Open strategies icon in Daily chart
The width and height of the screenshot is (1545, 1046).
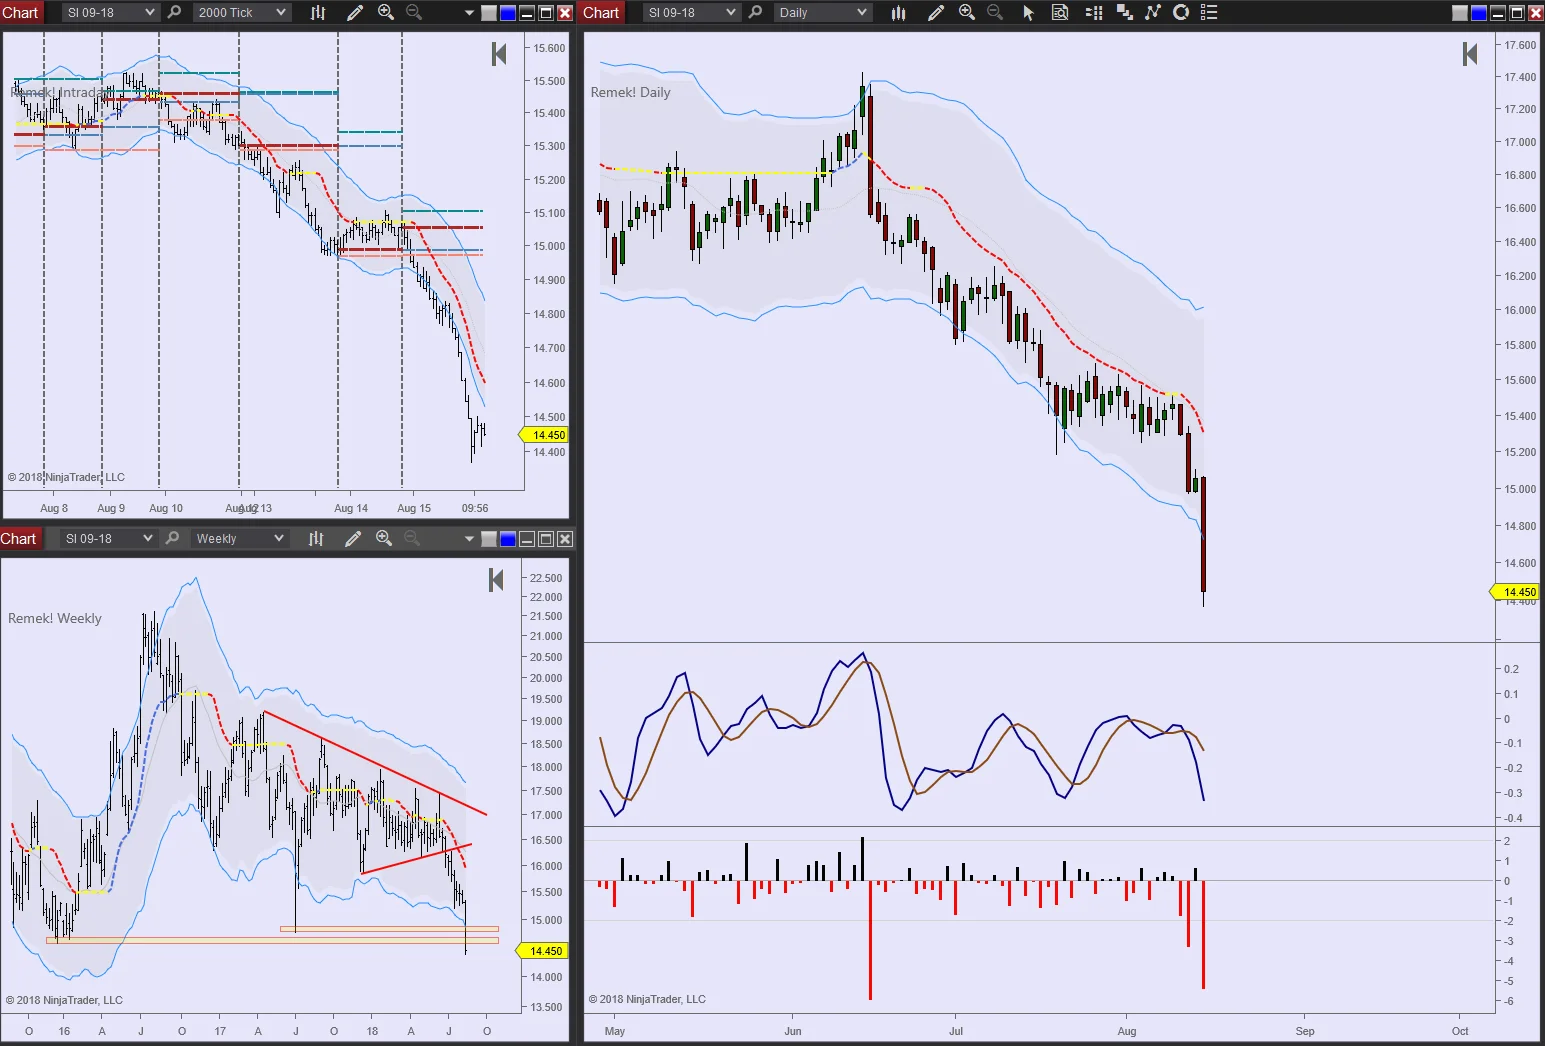[1181, 13]
